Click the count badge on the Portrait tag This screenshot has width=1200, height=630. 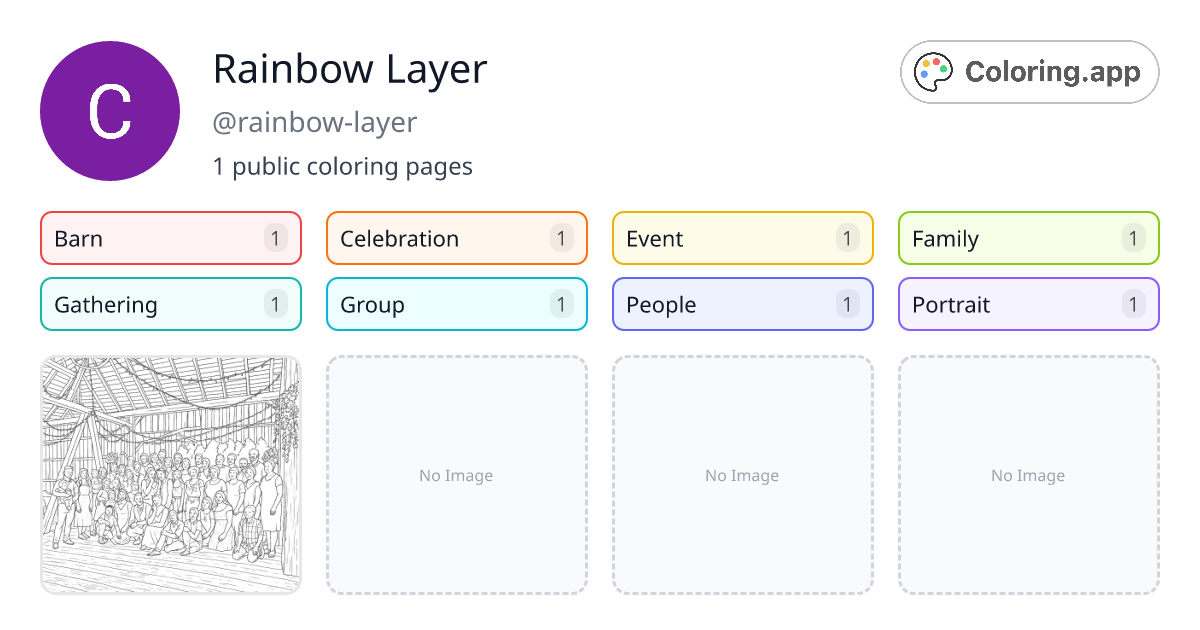tap(1133, 304)
